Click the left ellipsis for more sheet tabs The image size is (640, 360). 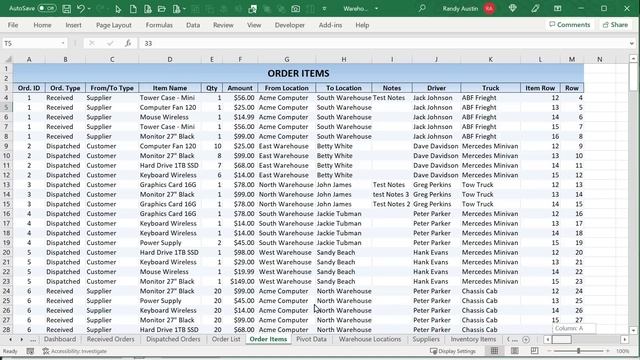coord(33,340)
